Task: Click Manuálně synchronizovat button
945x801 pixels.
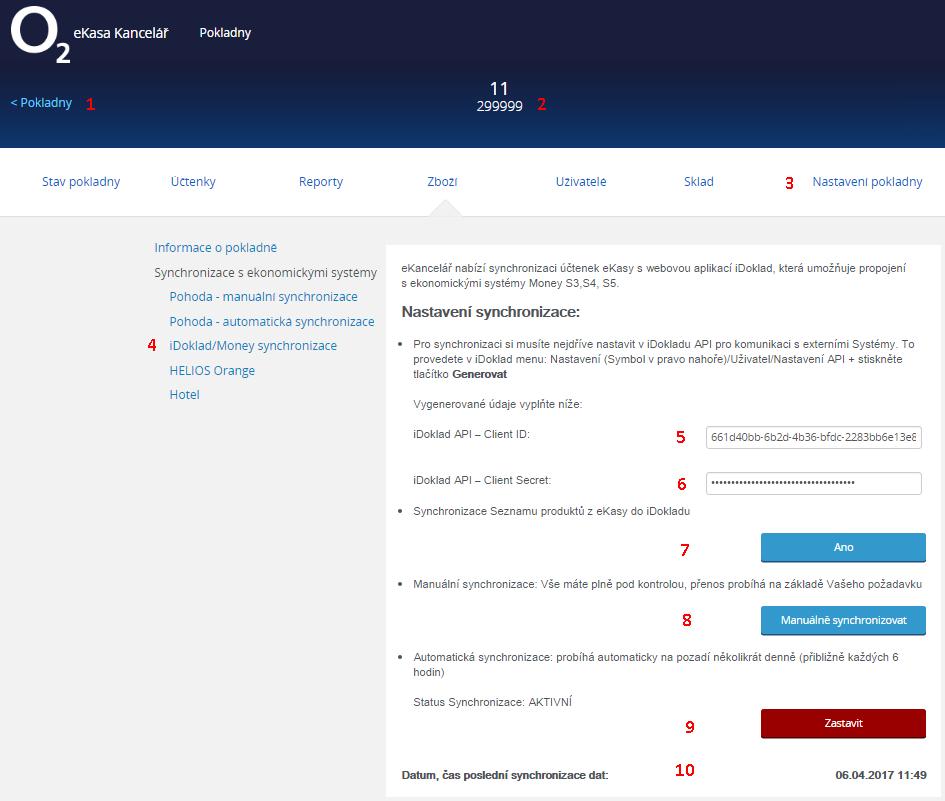Action: 843,620
